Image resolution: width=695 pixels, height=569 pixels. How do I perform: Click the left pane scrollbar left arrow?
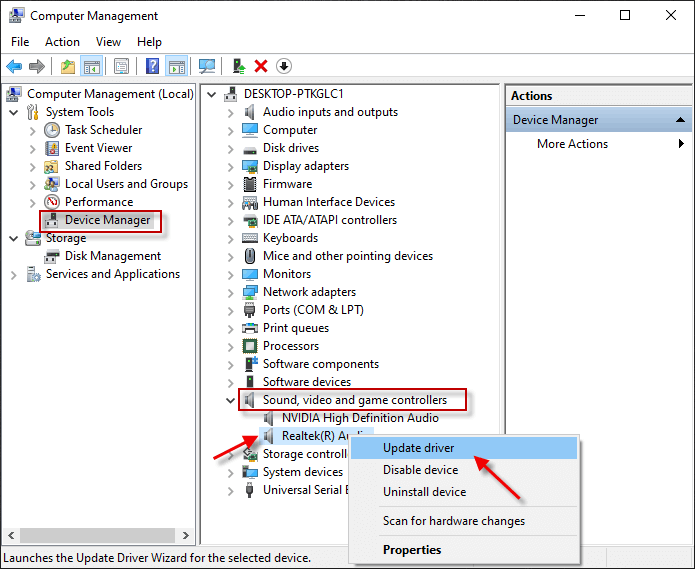point(12,535)
